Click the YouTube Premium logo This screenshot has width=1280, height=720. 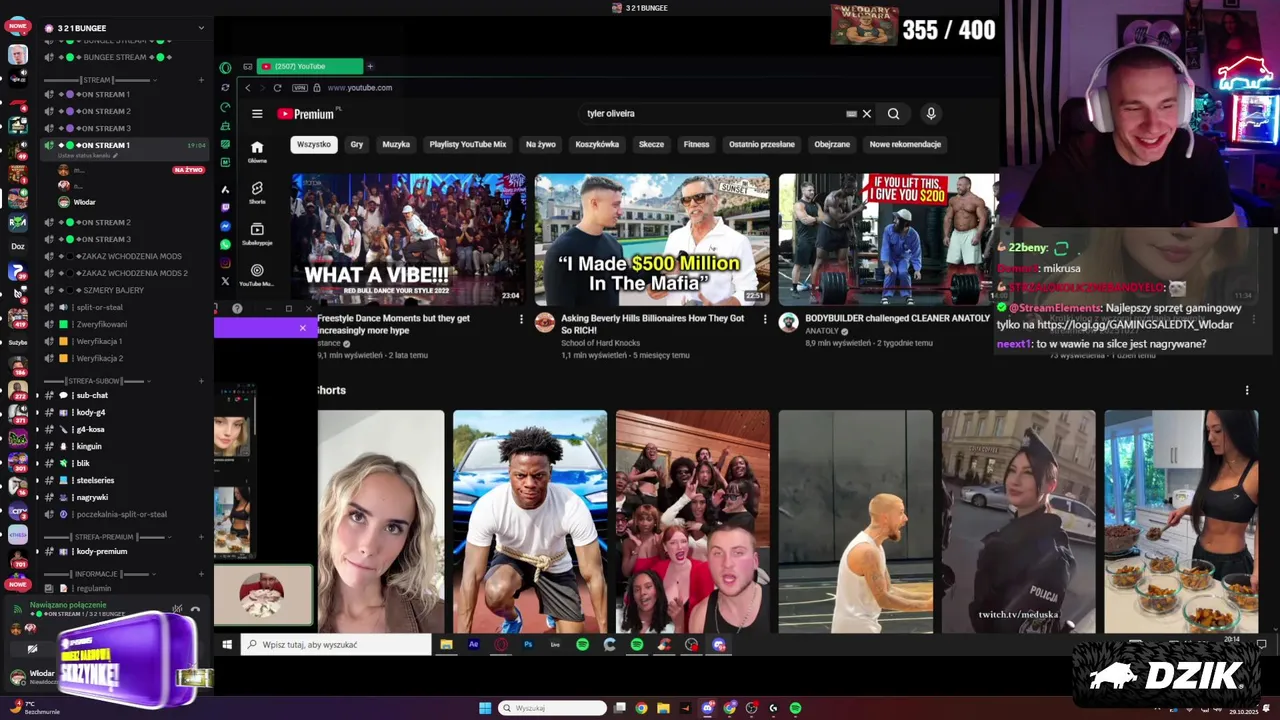tap(306, 114)
